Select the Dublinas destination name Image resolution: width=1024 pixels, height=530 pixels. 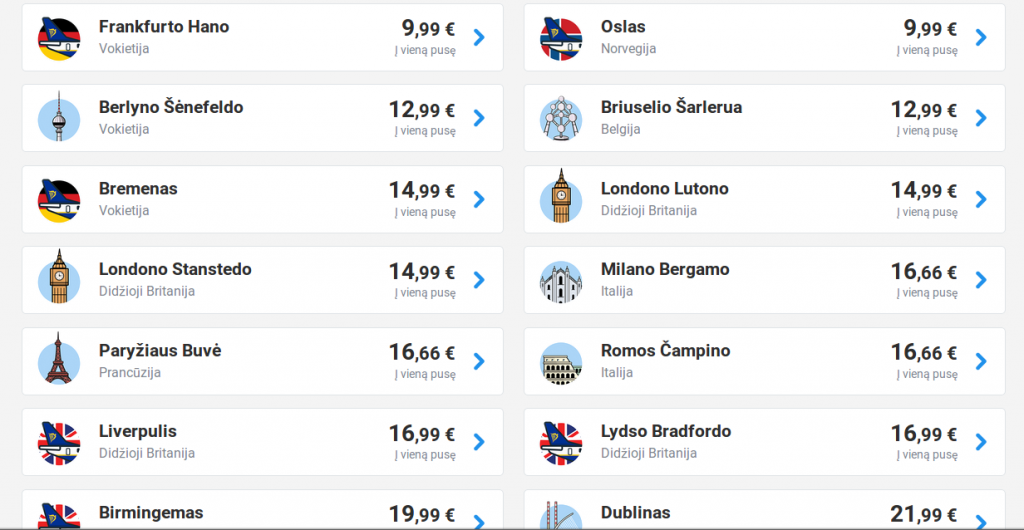[x=635, y=512]
